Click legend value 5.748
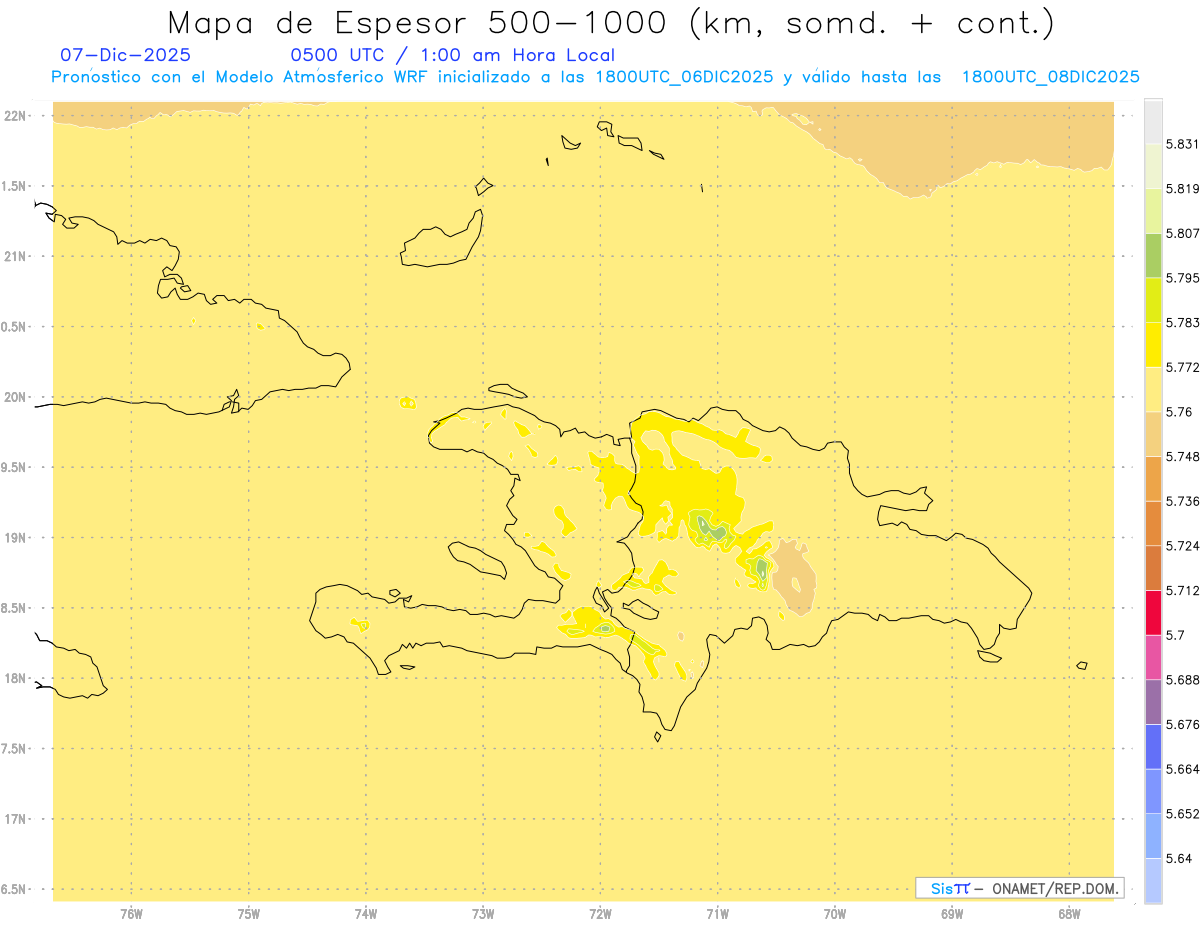Viewport: 1200px width, 927px height. point(1184,456)
